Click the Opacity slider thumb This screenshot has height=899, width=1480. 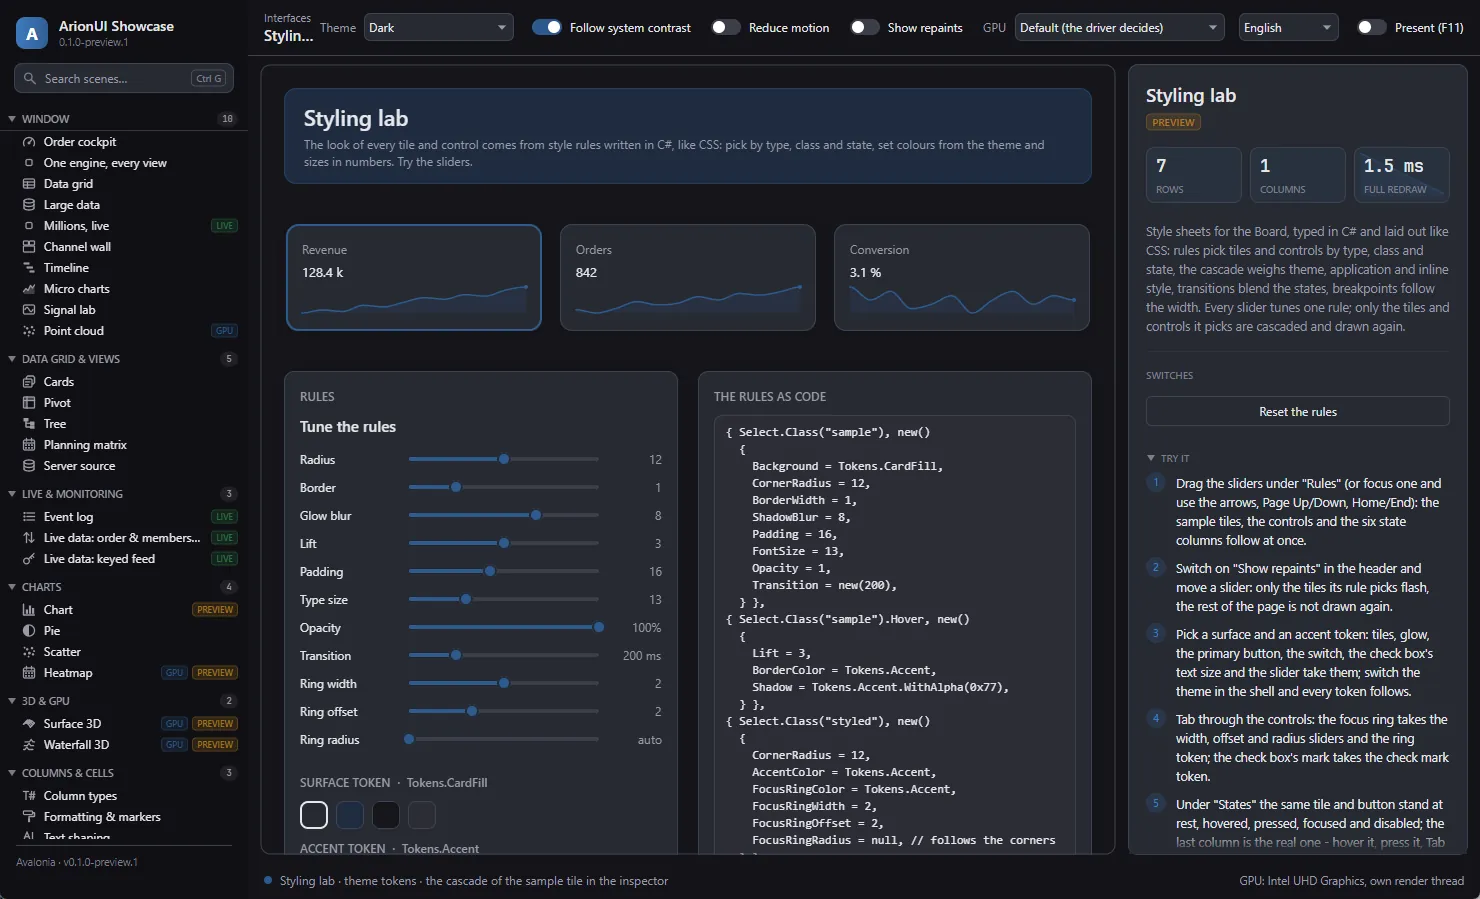[599, 627]
